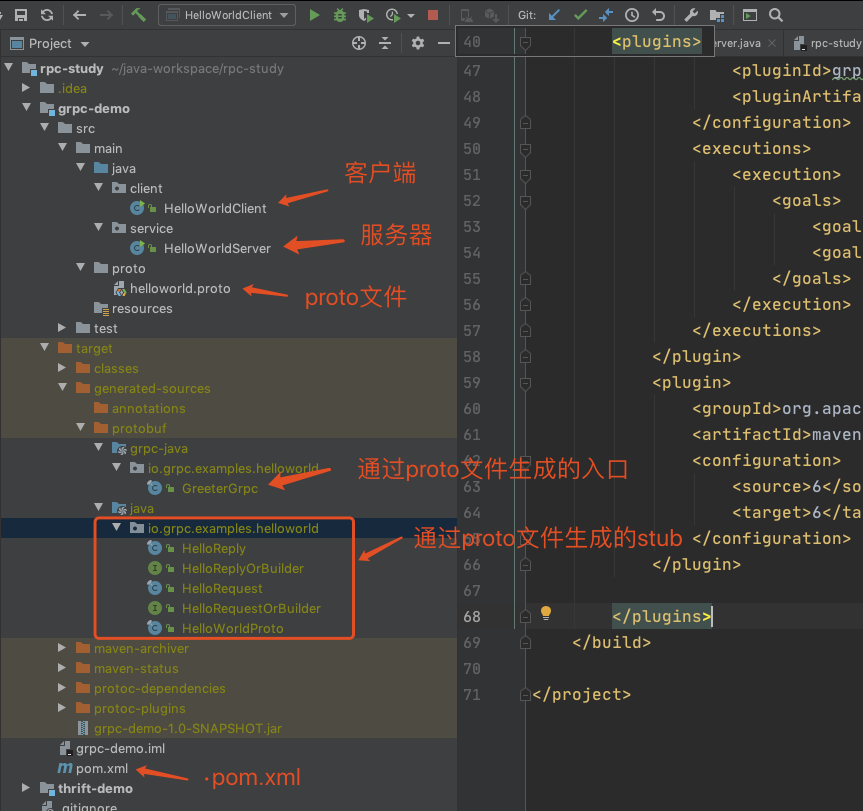Select helloworld.proto in the project tree
Screen dimensions: 863x811
pyautogui.click(x=180, y=288)
